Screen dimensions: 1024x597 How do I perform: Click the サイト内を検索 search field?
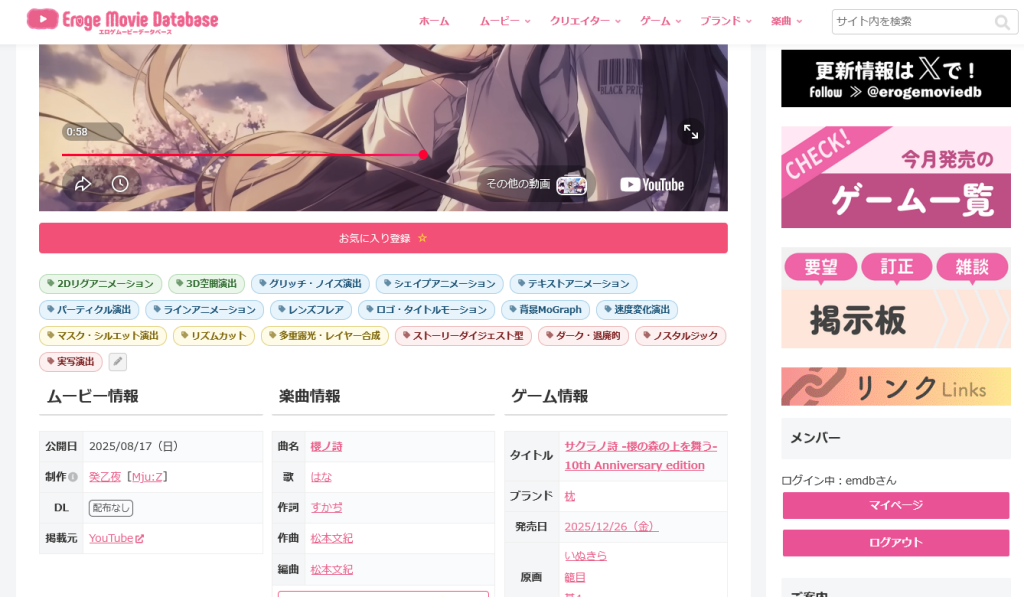pyautogui.click(x=911, y=22)
